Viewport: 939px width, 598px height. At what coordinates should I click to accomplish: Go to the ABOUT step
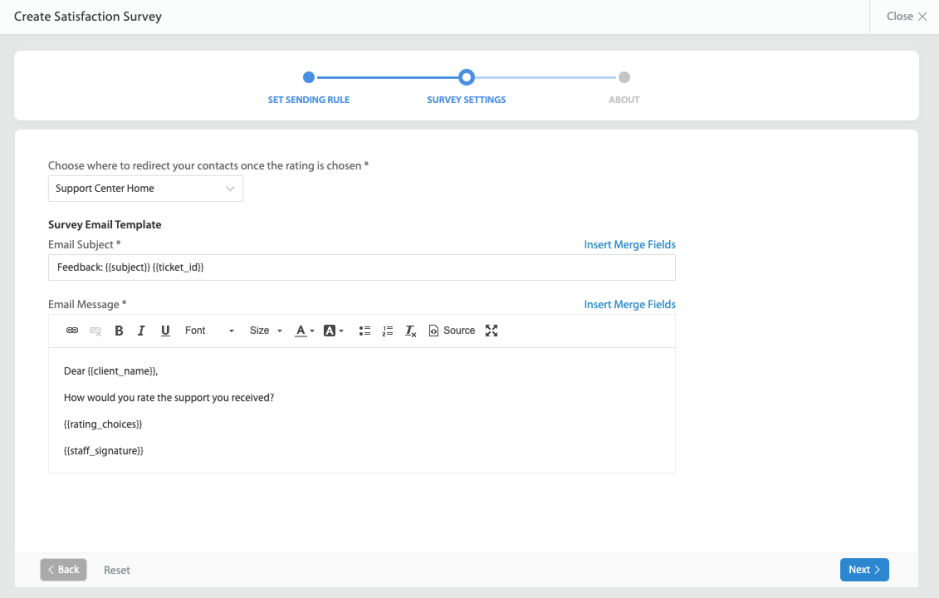[x=623, y=99]
